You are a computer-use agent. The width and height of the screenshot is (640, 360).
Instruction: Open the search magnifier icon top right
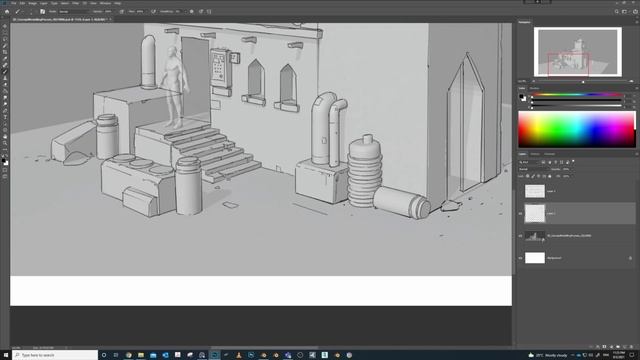pyautogui.click(x=617, y=11)
